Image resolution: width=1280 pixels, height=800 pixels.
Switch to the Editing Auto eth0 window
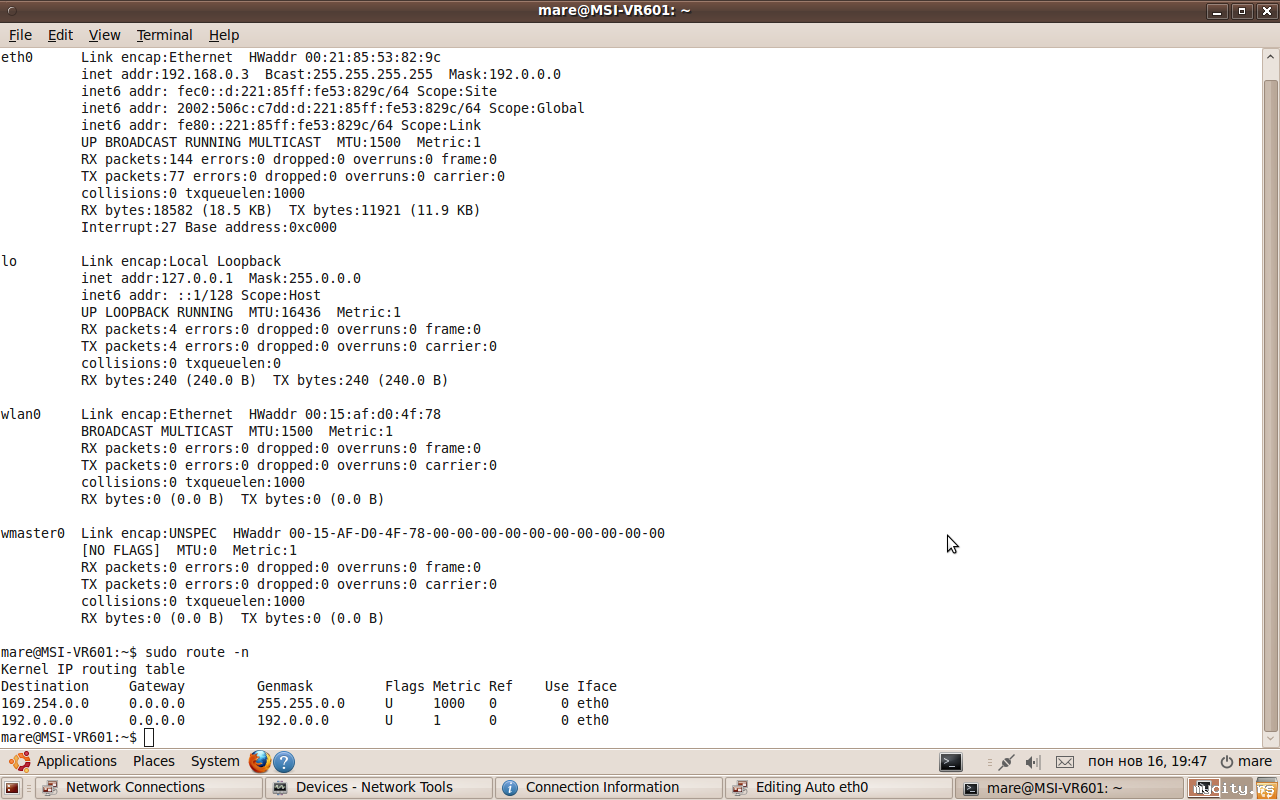(x=839, y=788)
